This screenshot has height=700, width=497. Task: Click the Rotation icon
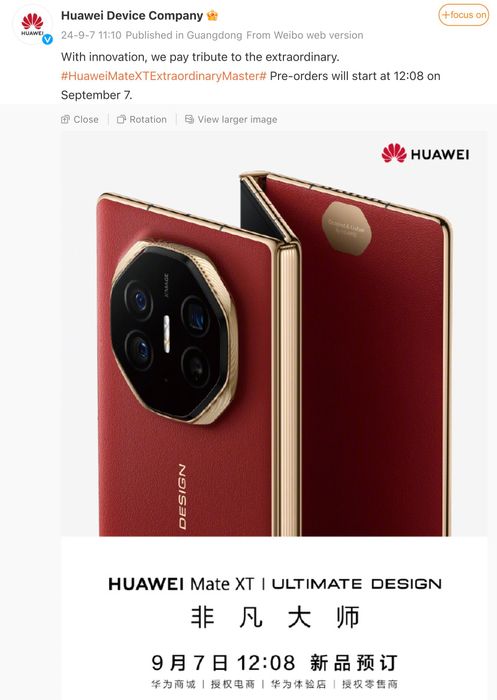pos(121,119)
